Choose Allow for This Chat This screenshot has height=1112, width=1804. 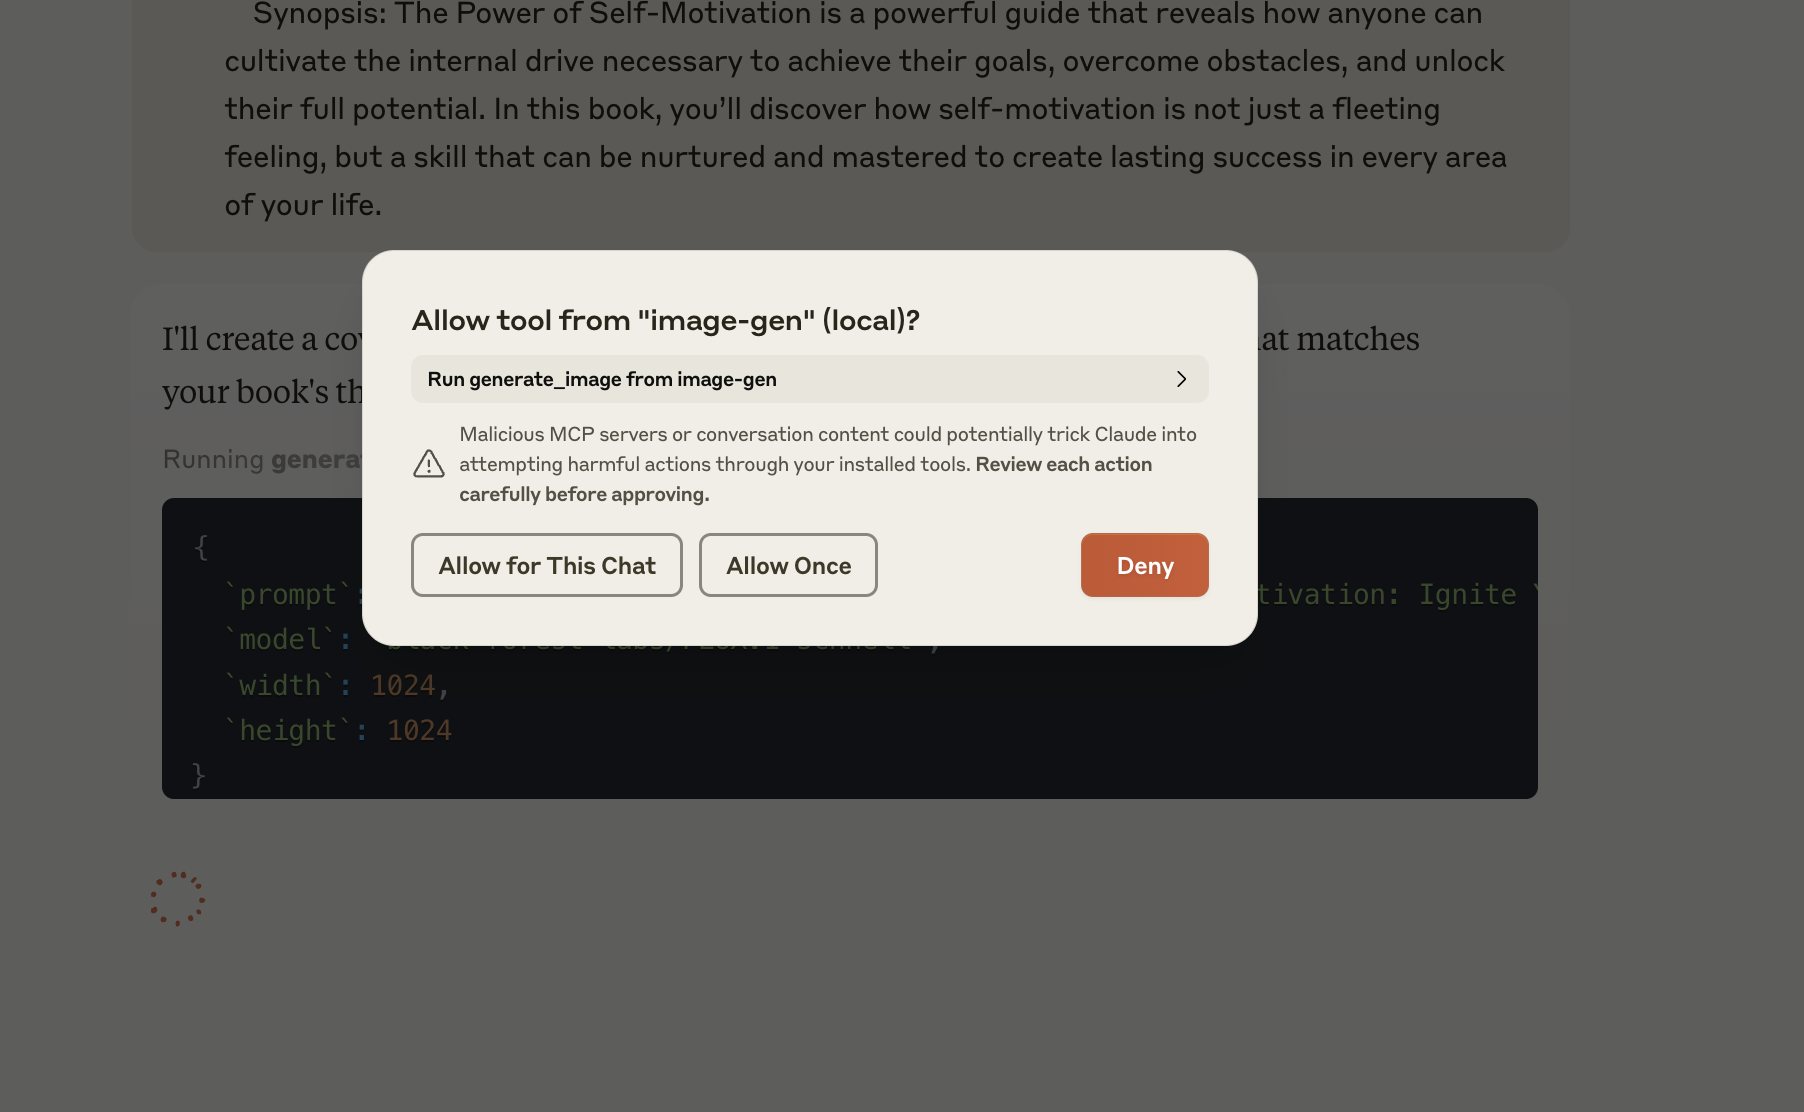[547, 565]
